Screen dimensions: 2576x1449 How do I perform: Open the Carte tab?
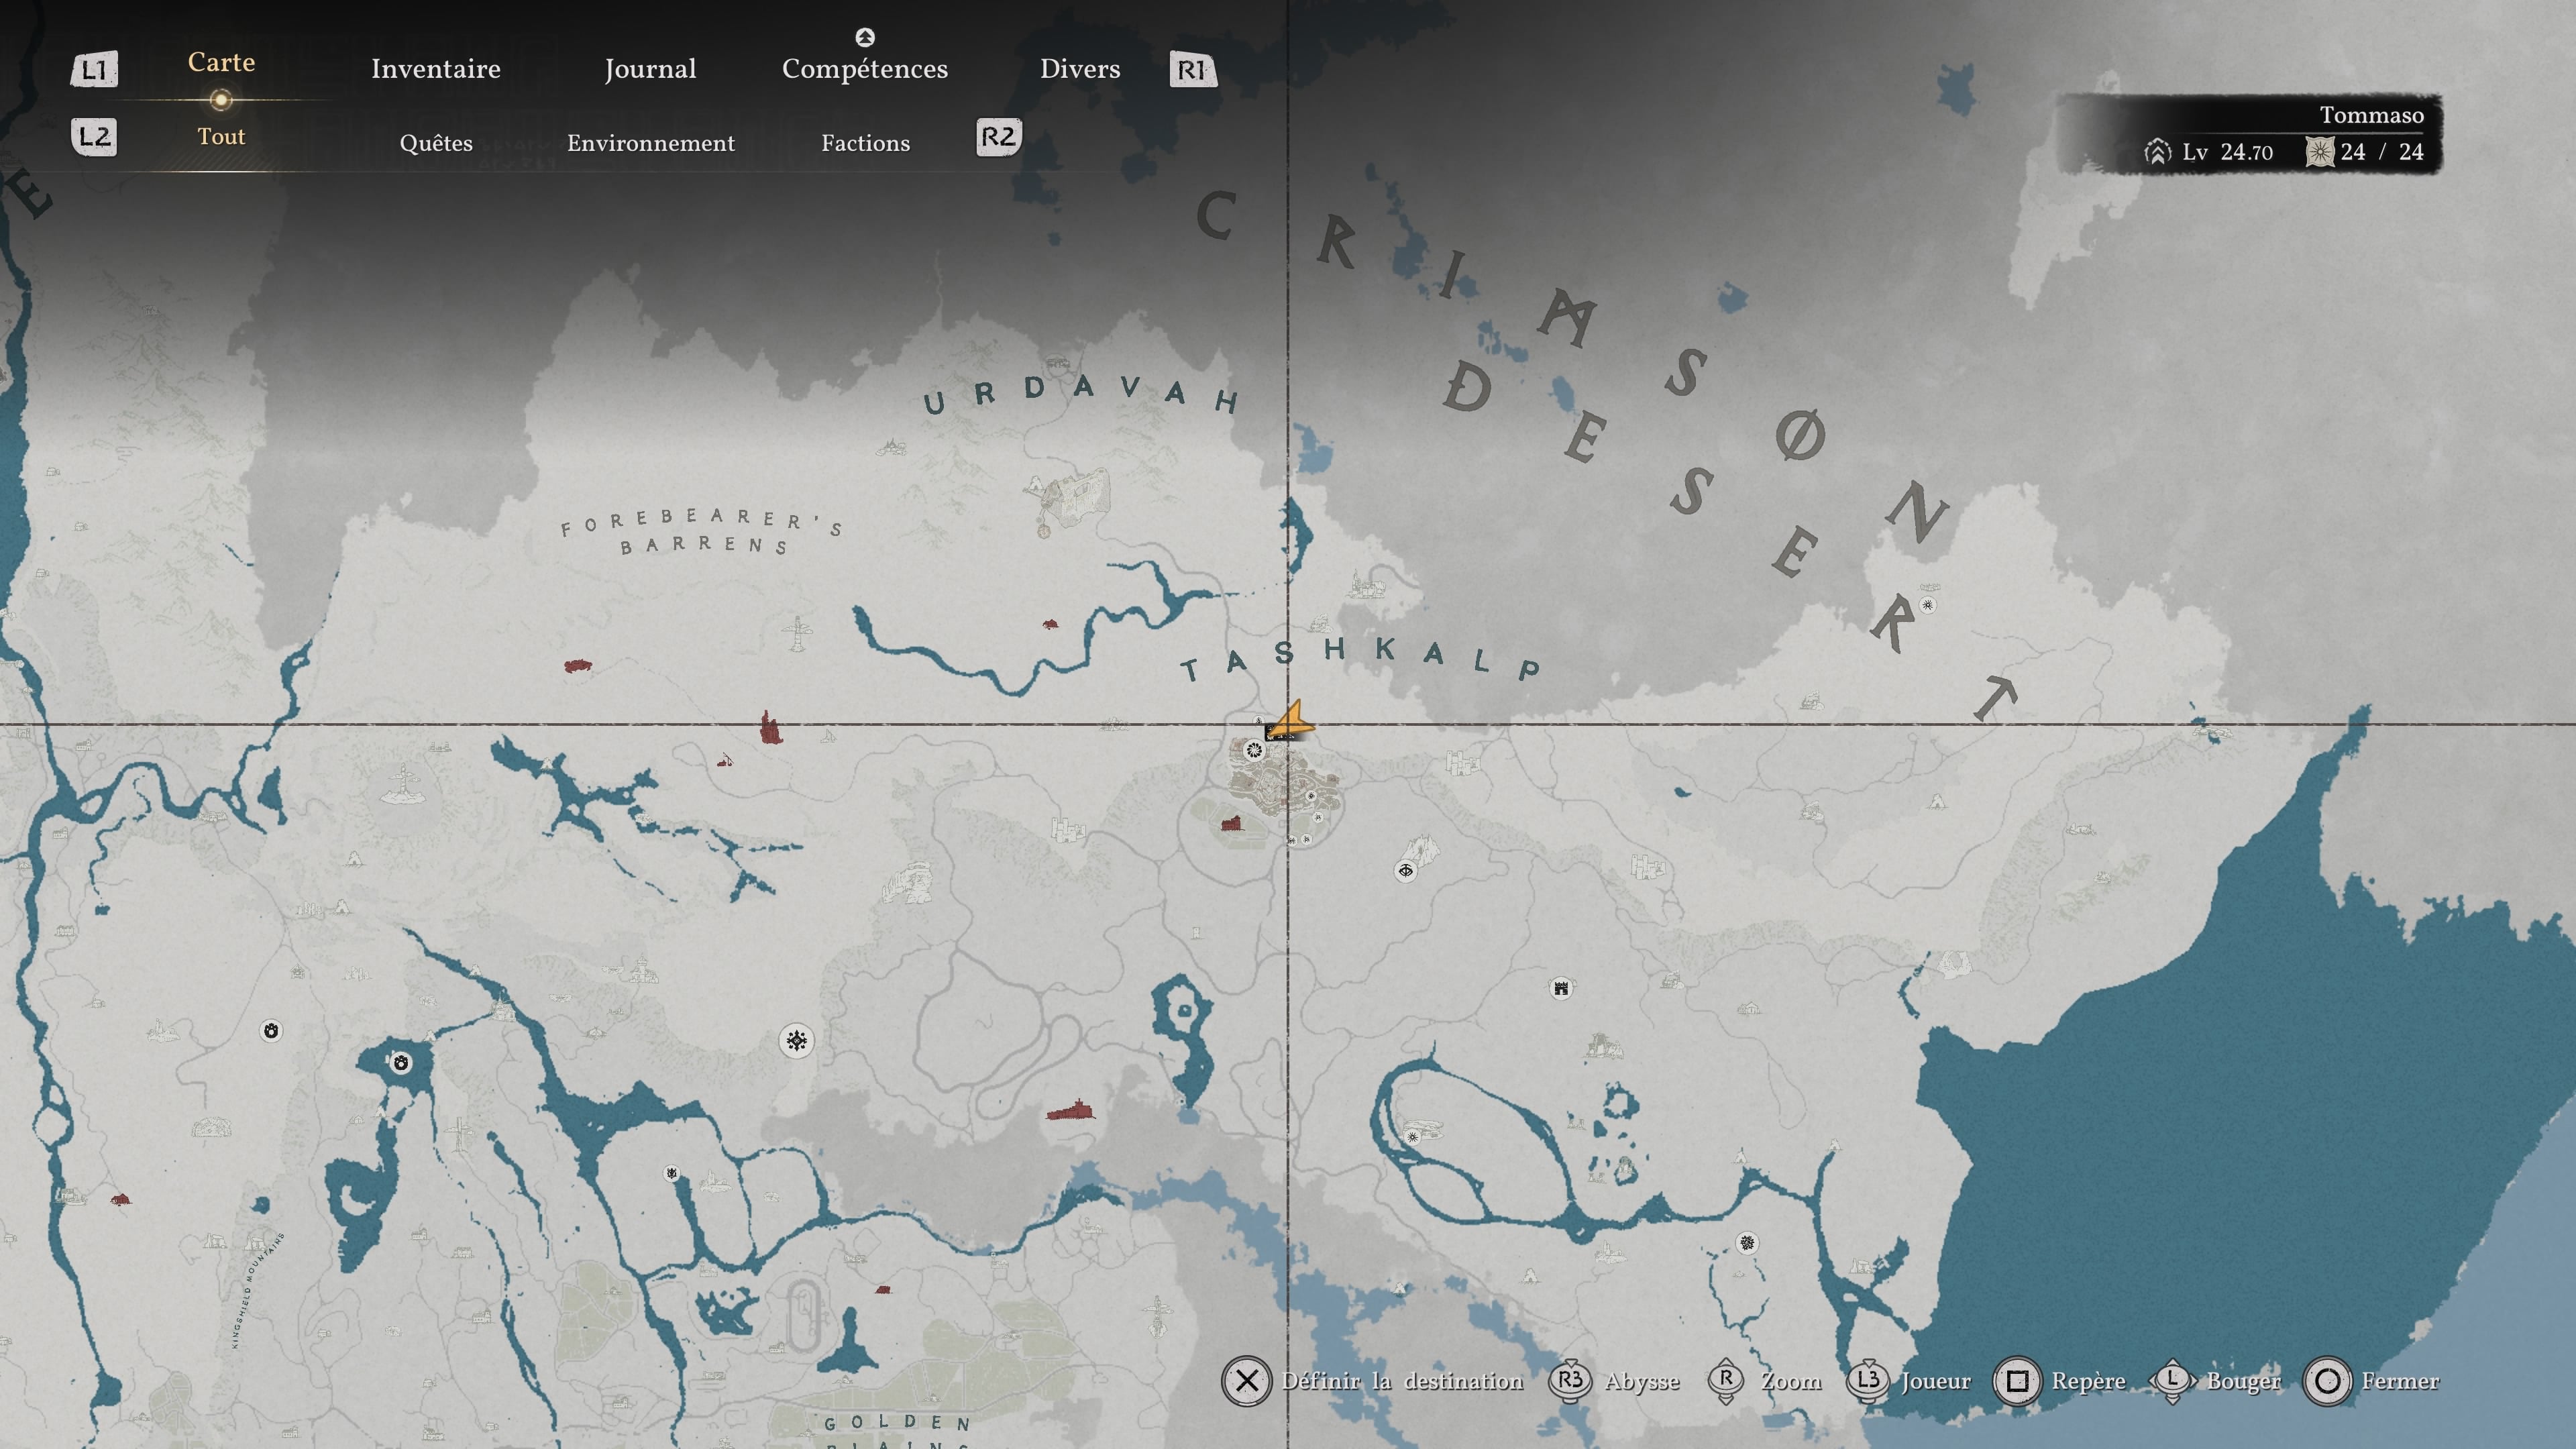point(221,62)
